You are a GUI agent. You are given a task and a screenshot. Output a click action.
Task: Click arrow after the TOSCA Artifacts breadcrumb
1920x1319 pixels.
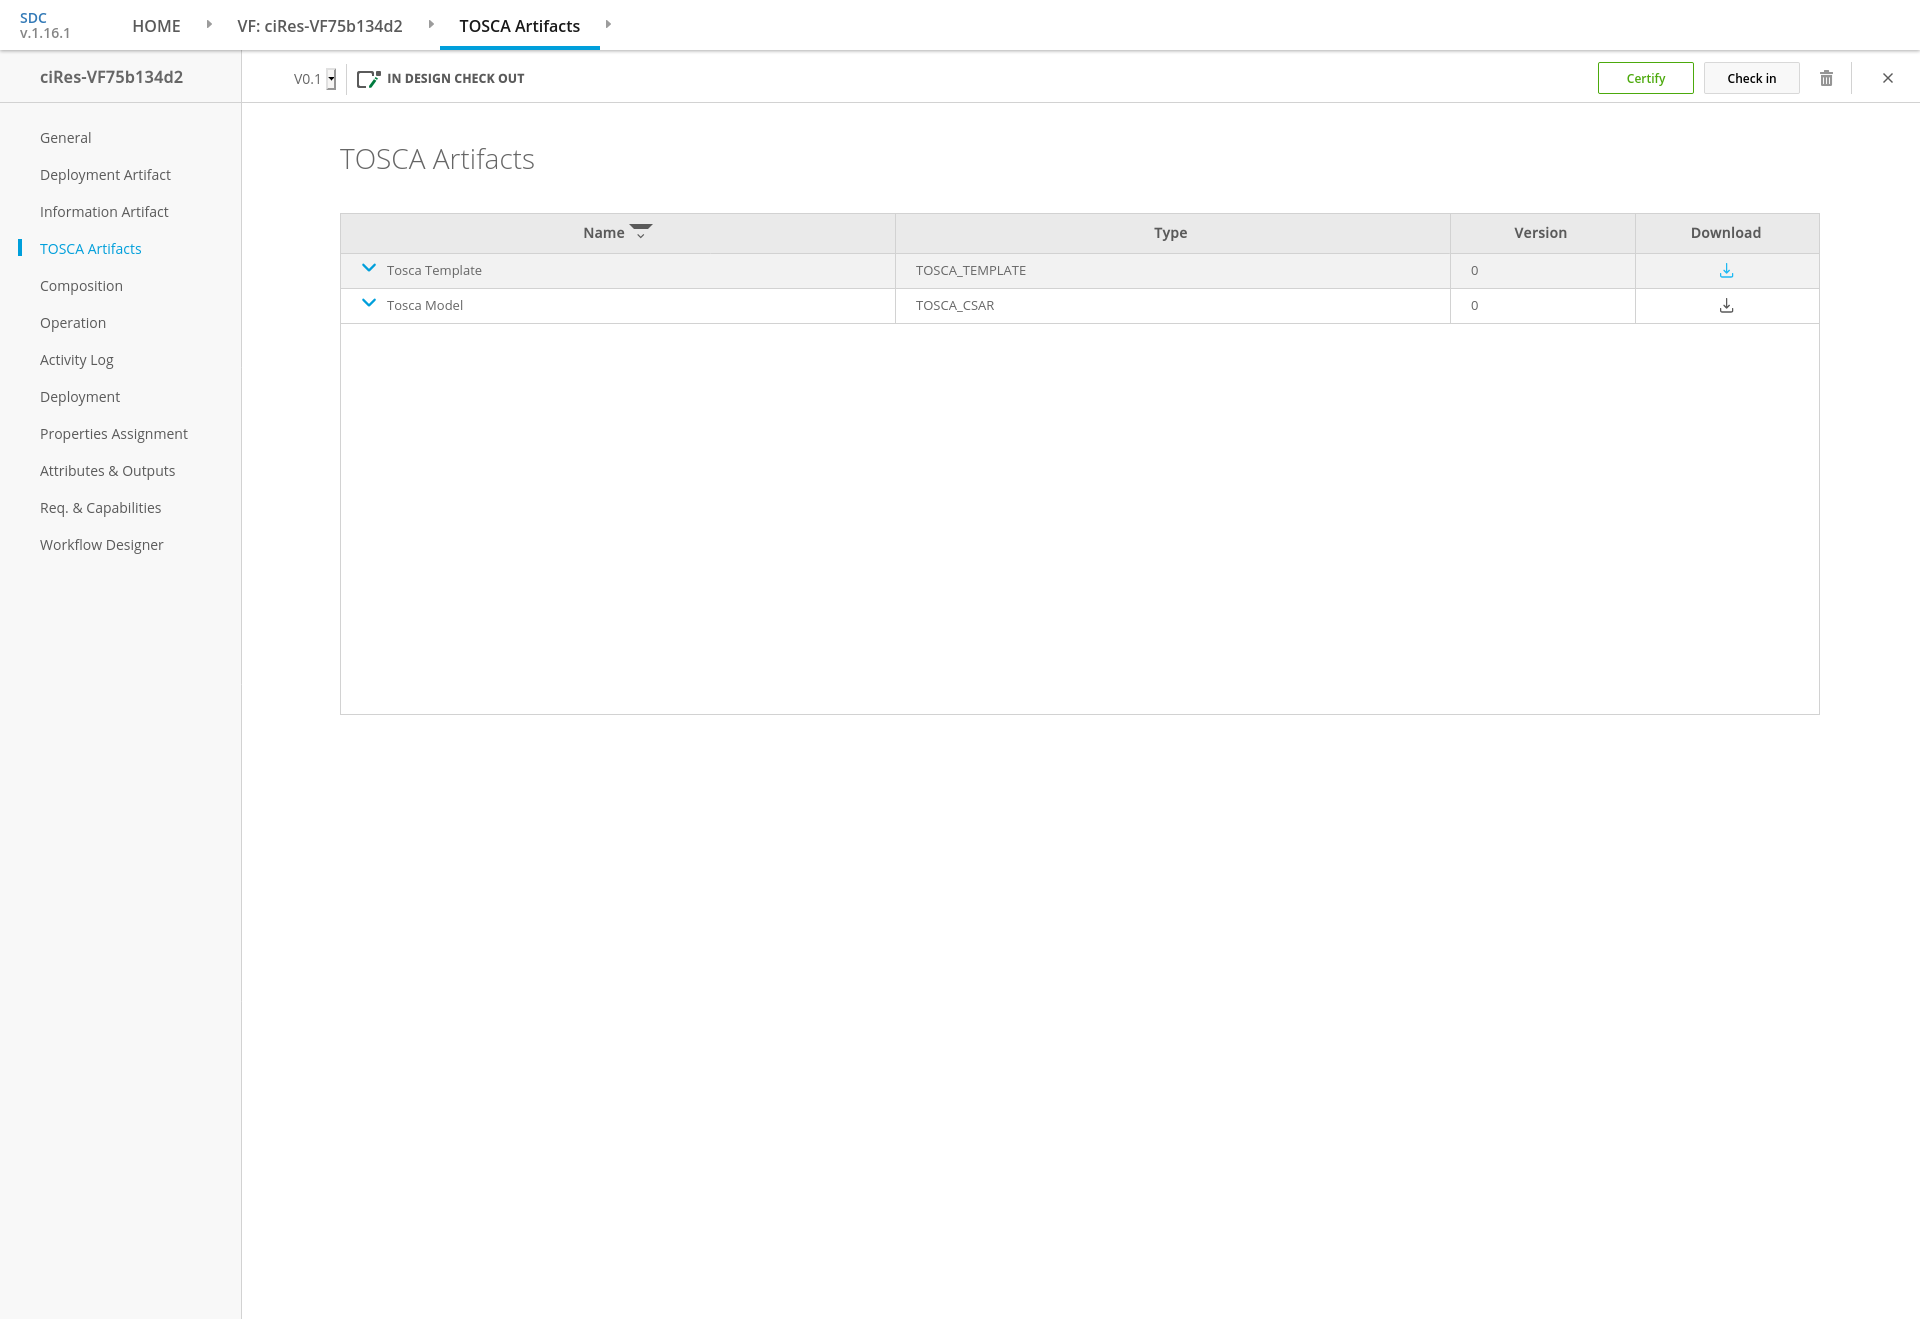(x=608, y=25)
